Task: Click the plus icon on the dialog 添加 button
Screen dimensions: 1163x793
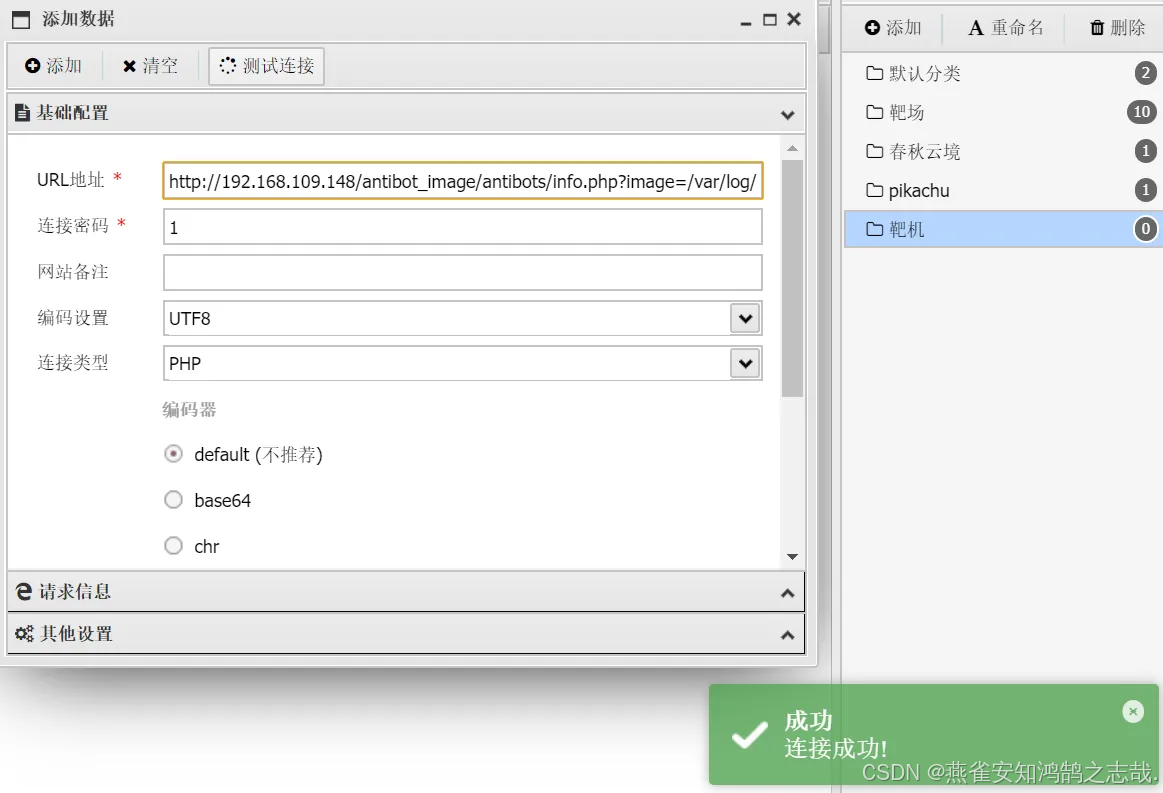Action: pos(33,66)
